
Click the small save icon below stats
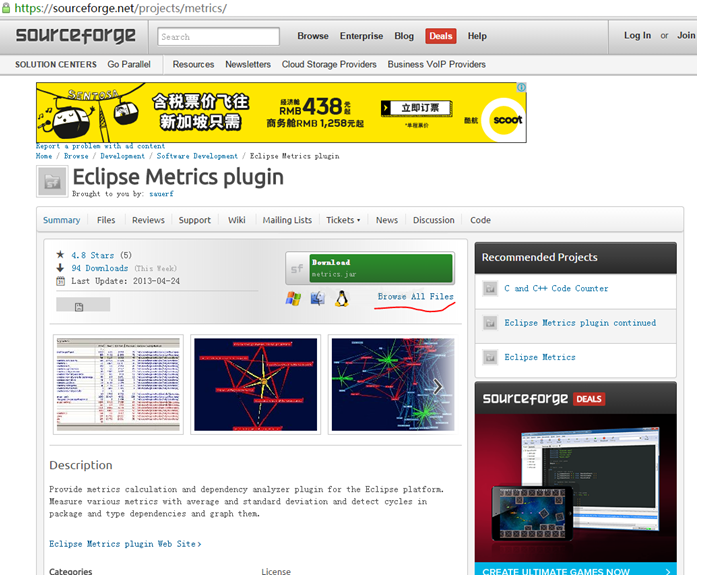pyautogui.click(x=79, y=307)
